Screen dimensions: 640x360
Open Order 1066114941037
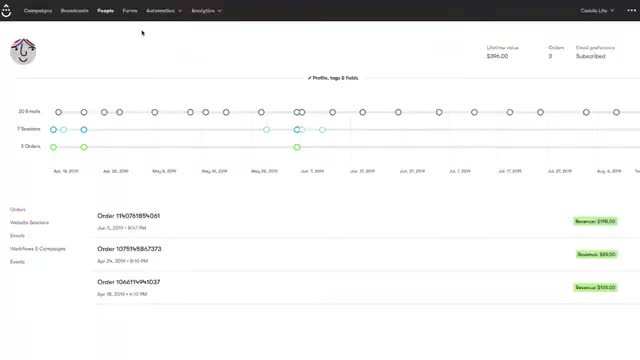(x=129, y=282)
